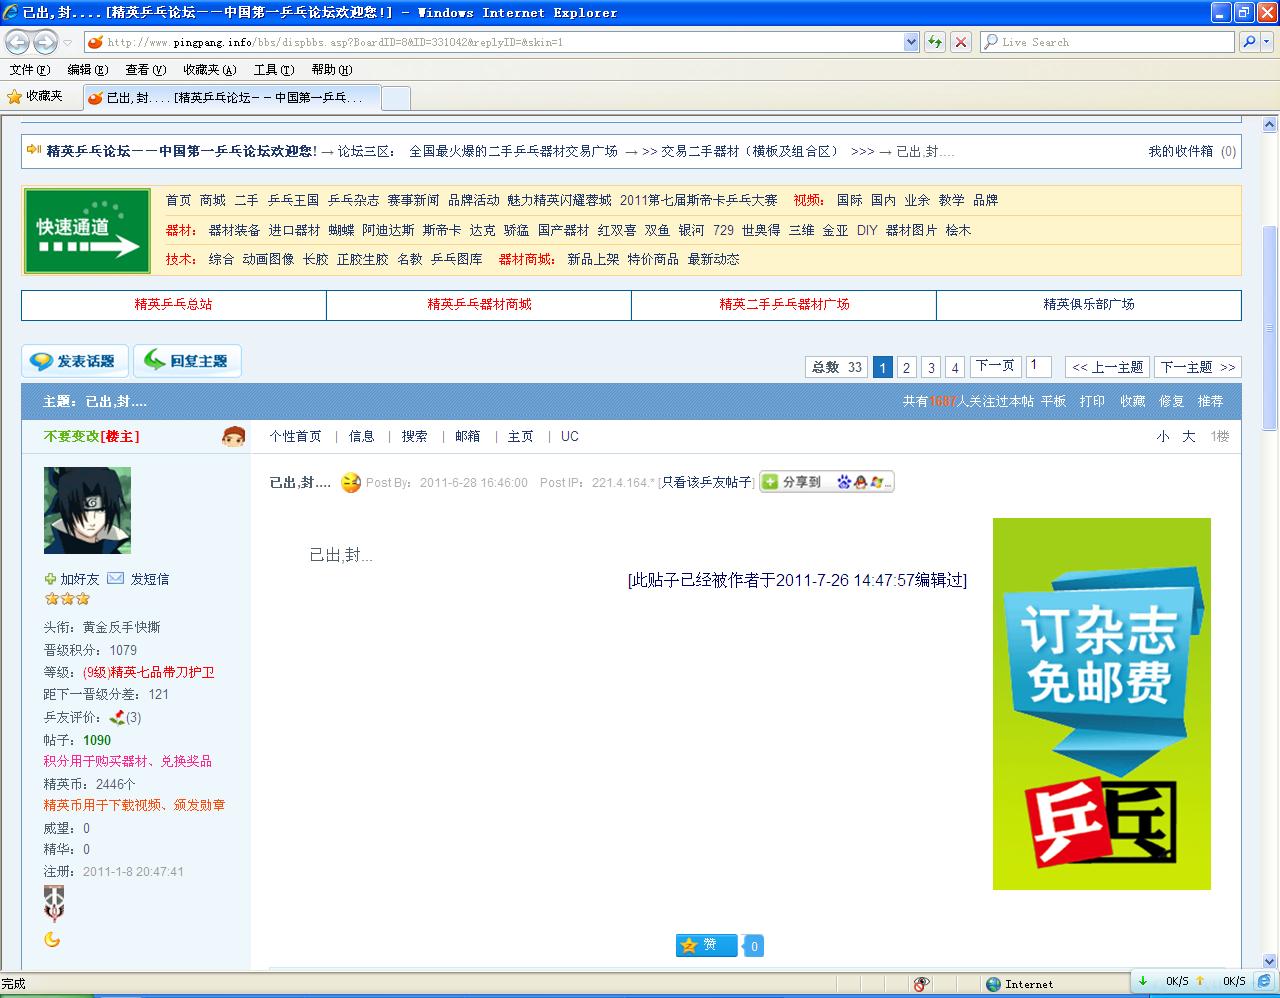Screen dimensions: 1280x998
Task: Open a new blank browser tab
Action: click(x=396, y=98)
